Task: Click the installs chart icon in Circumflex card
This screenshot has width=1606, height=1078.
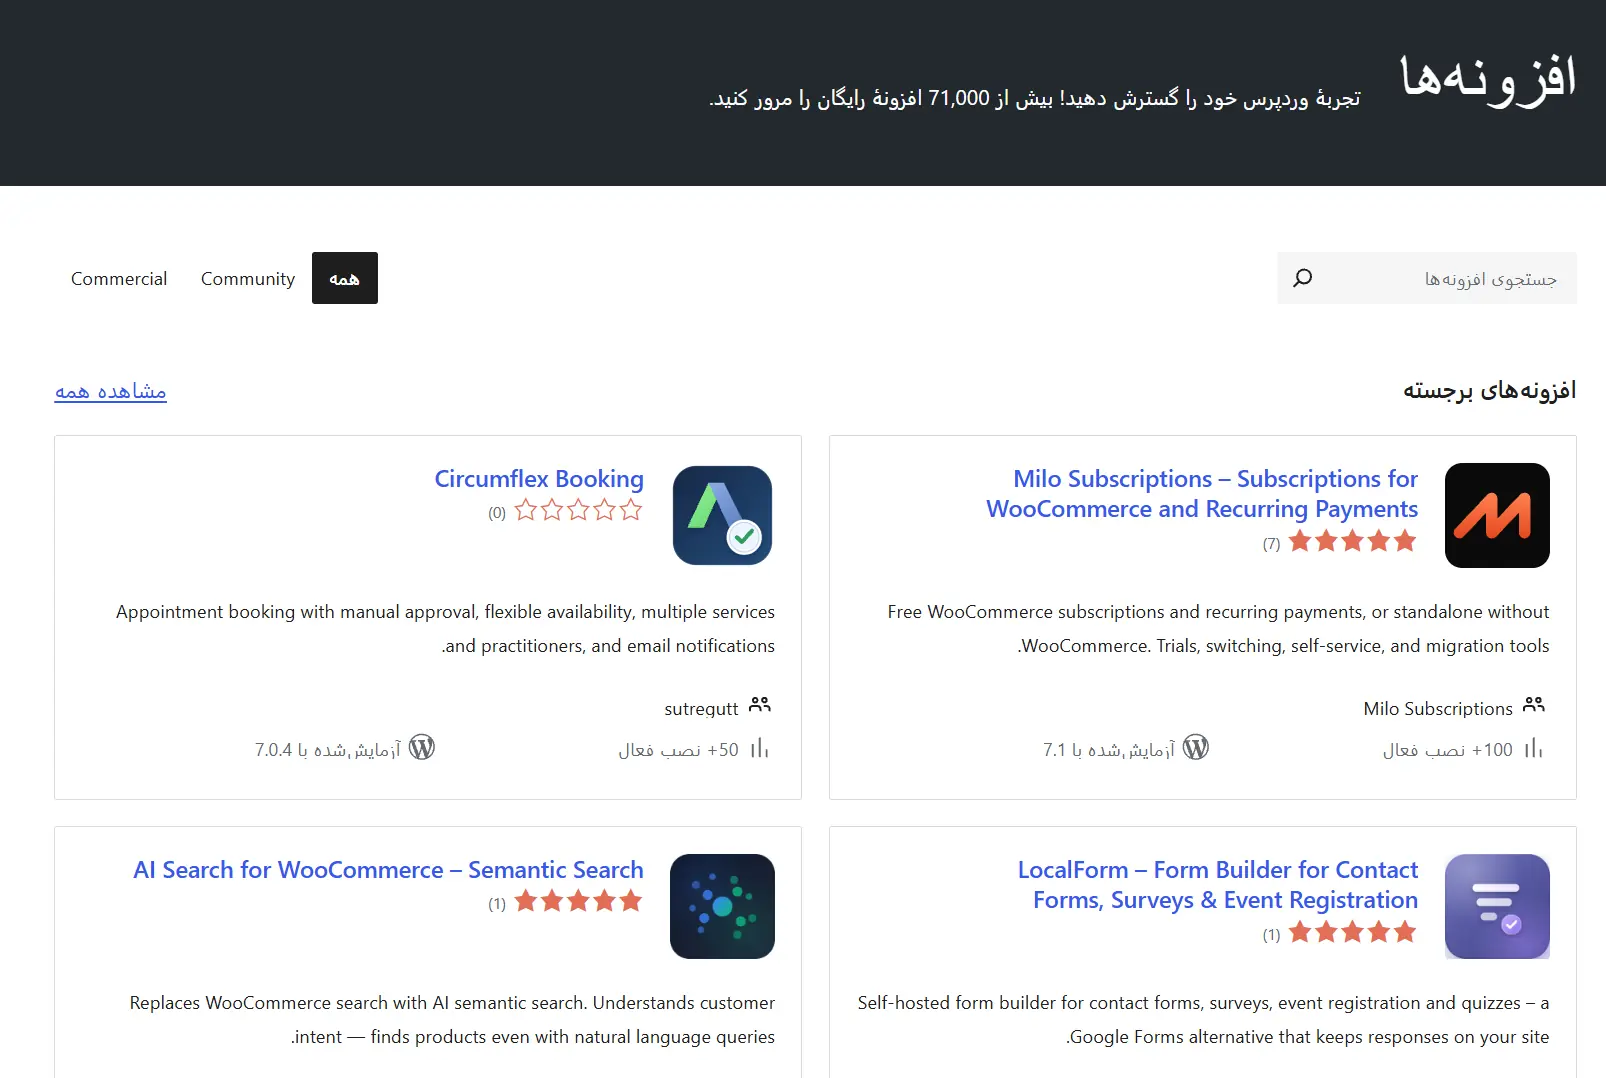Action: coord(760,749)
